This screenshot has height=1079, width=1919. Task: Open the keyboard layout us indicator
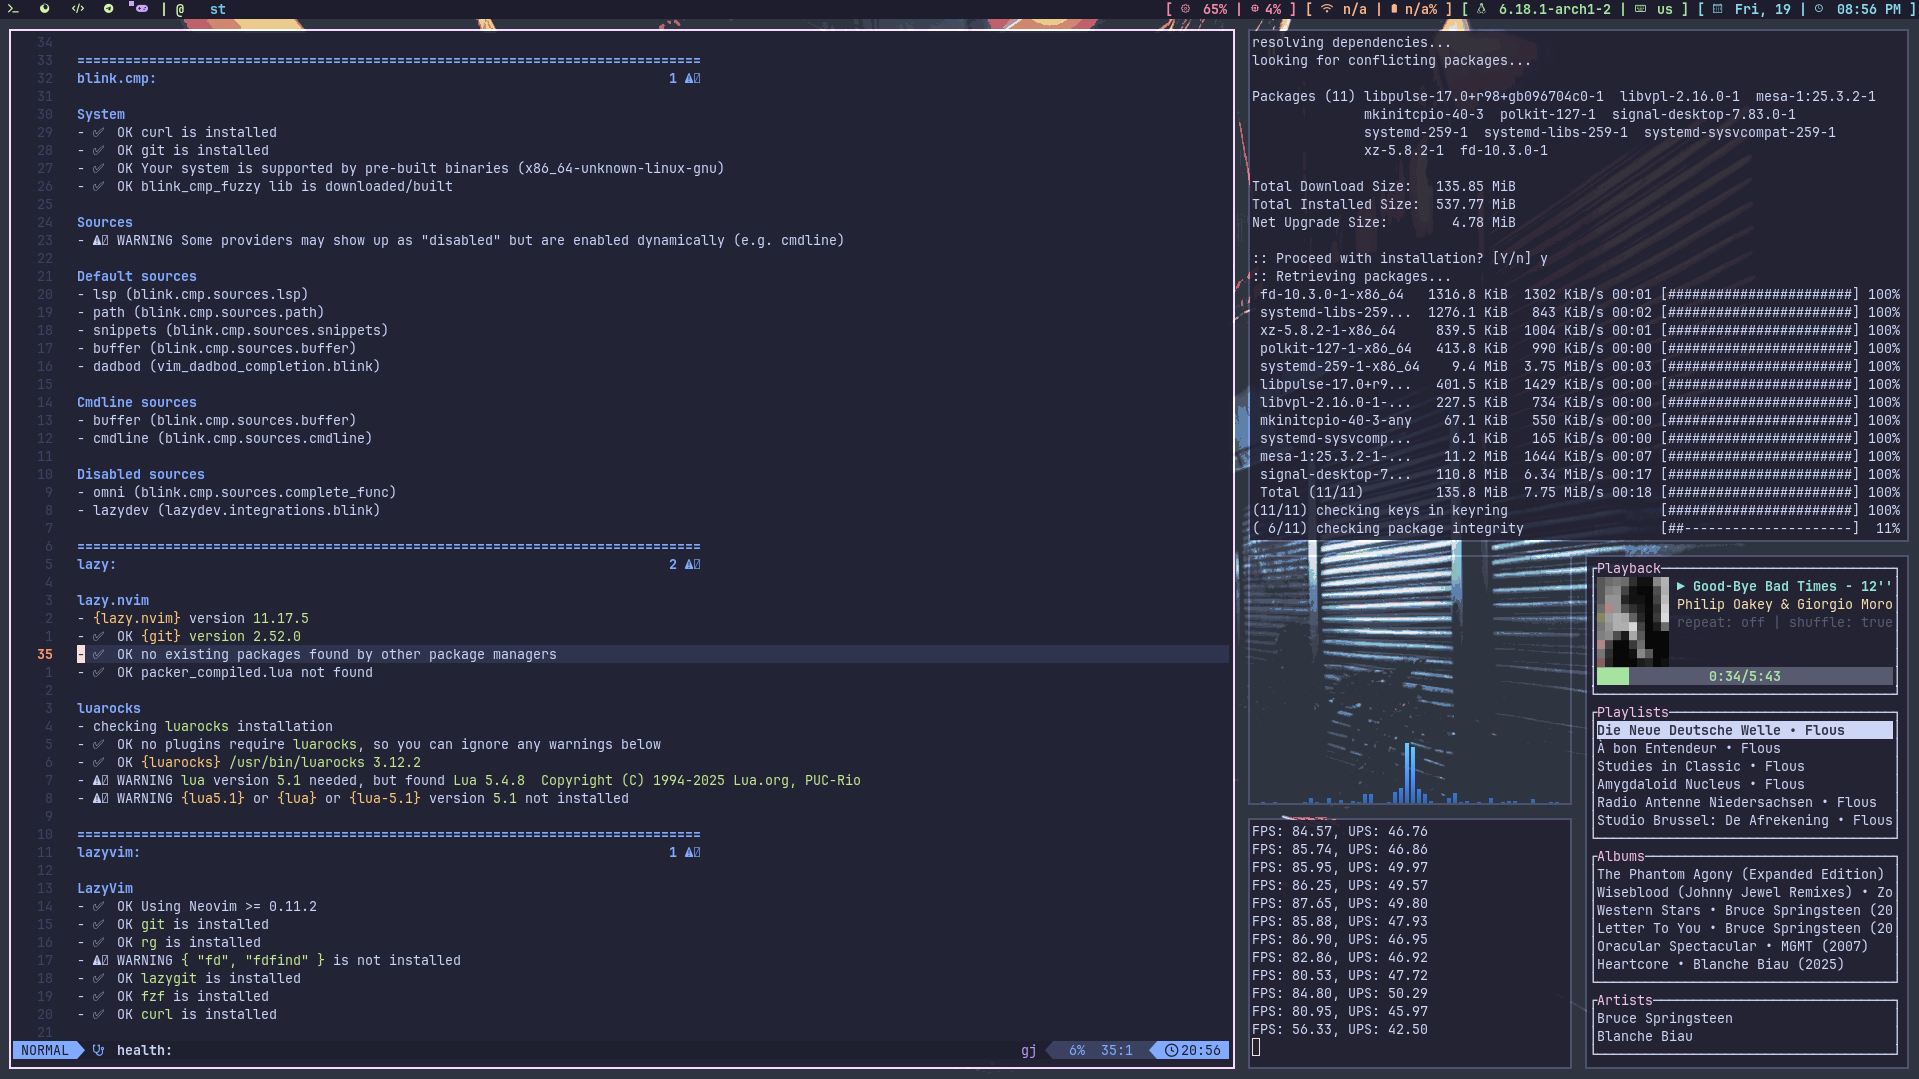click(x=1654, y=9)
